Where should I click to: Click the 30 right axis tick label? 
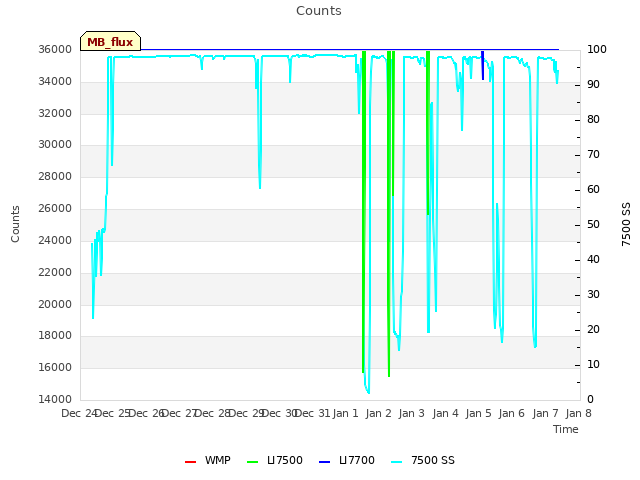click(x=593, y=294)
